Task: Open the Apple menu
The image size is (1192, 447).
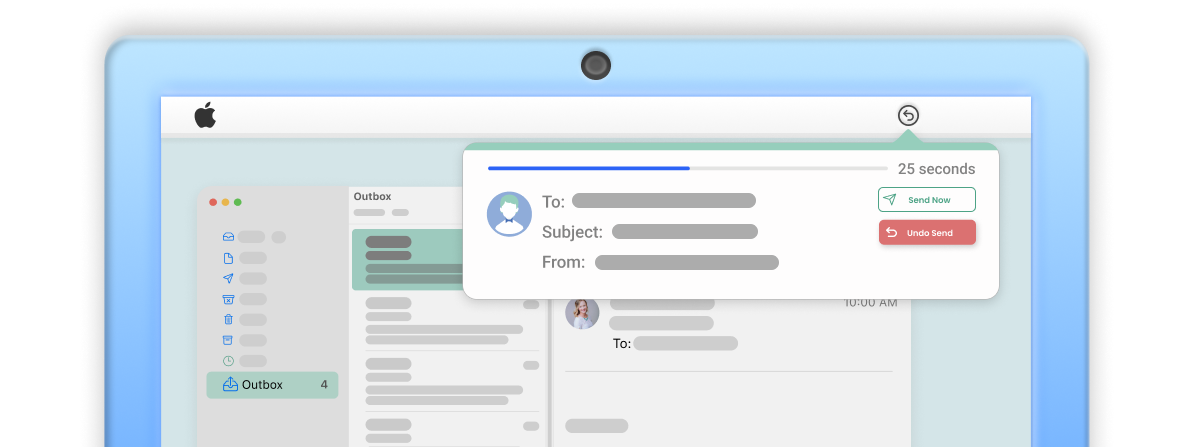Action: (x=205, y=116)
